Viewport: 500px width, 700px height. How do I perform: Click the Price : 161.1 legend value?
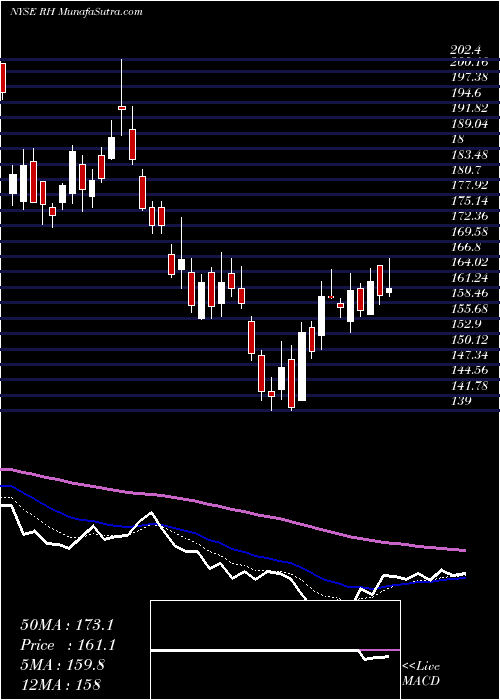point(68,645)
